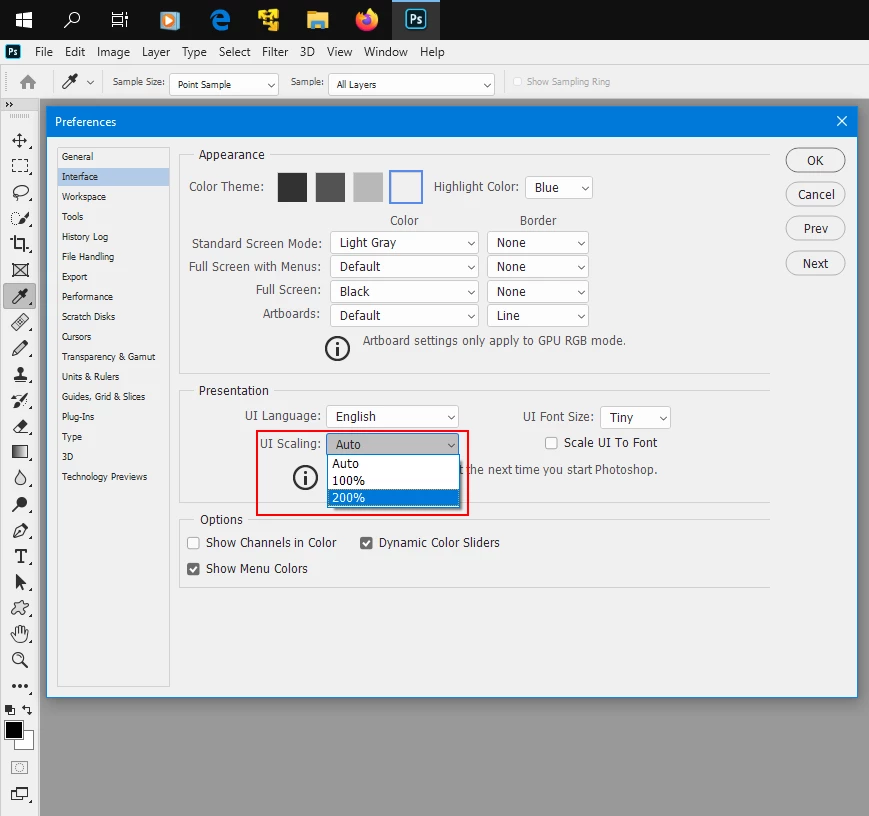The width and height of the screenshot is (869, 816).
Task: Open the Window menu
Action: [x=386, y=52]
